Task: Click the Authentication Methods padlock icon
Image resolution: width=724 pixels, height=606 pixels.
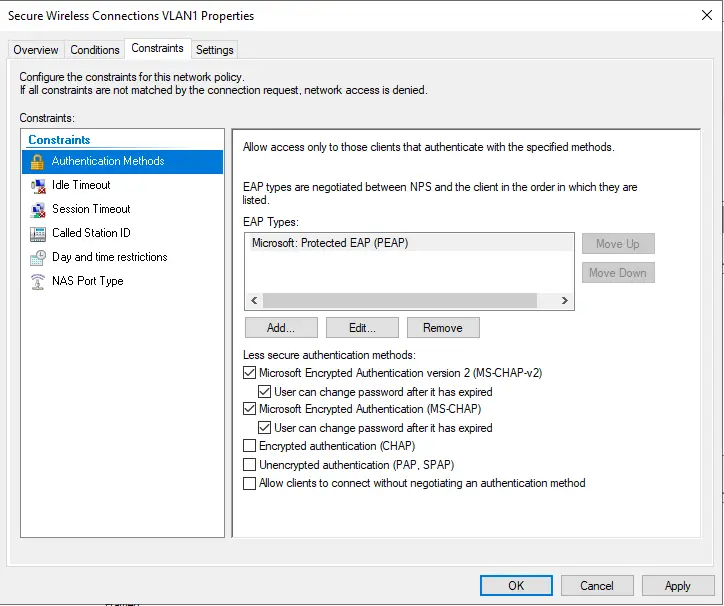Action: (37, 162)
